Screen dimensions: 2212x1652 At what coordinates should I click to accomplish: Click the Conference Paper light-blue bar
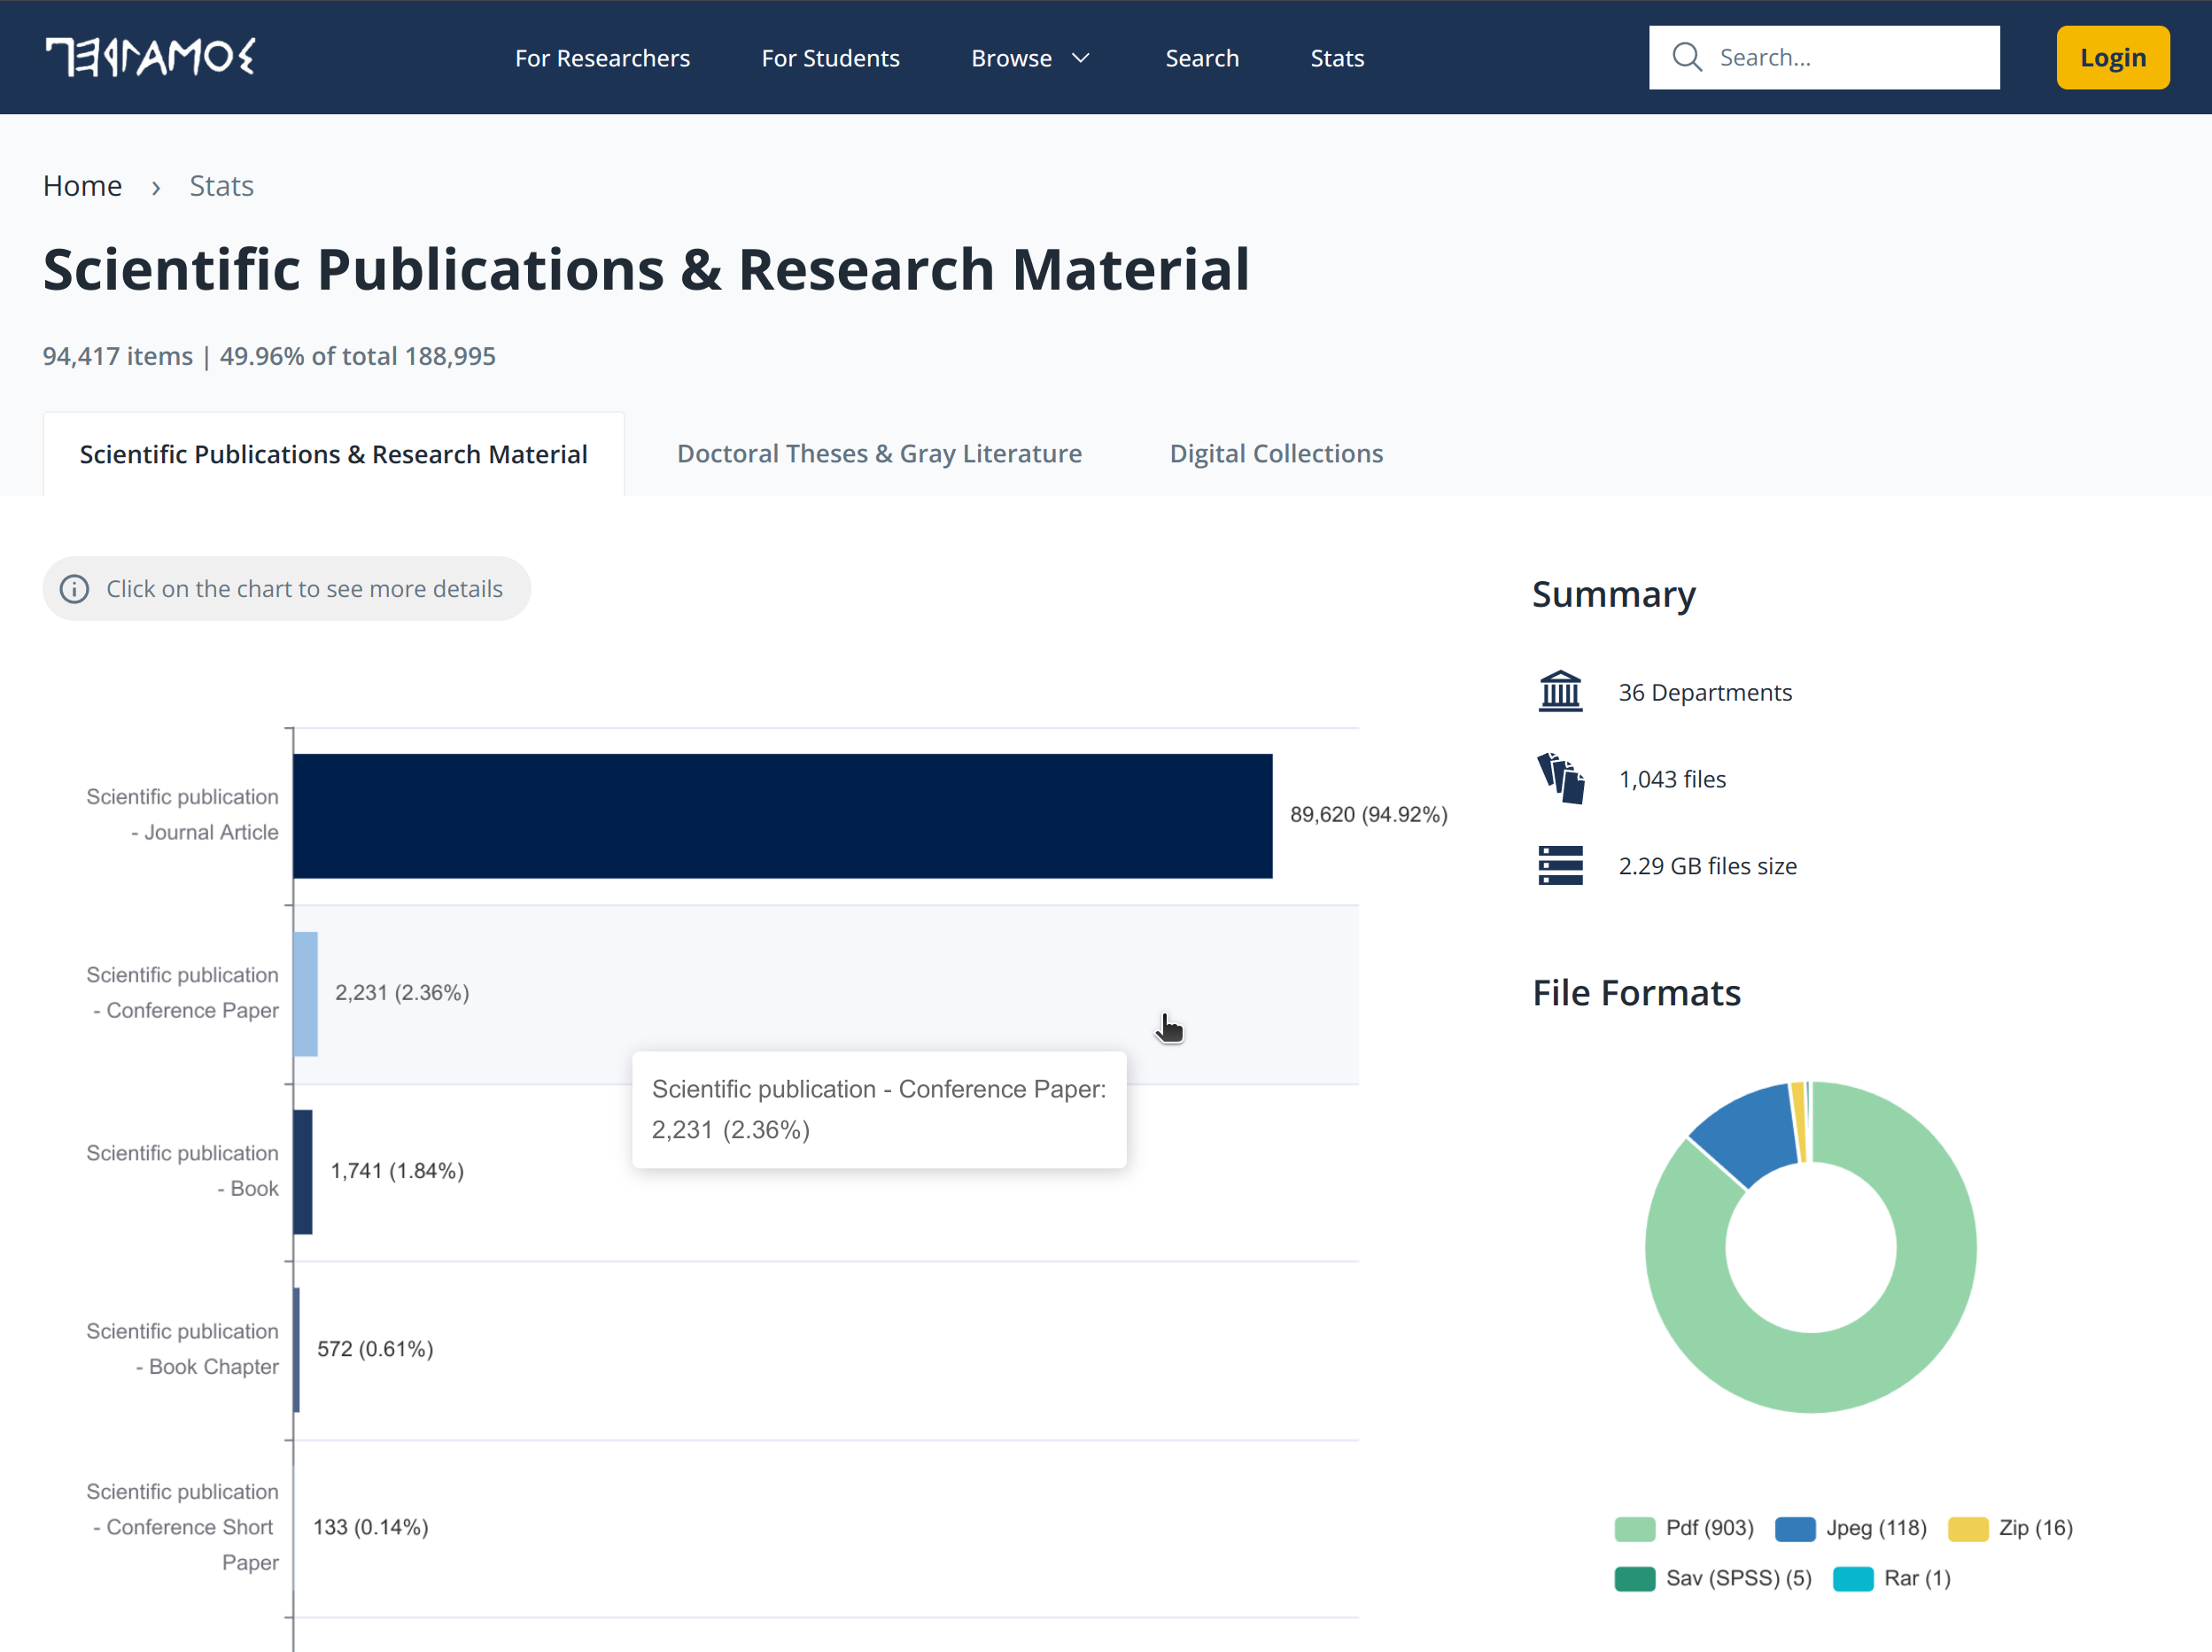[x=305, y=994]
